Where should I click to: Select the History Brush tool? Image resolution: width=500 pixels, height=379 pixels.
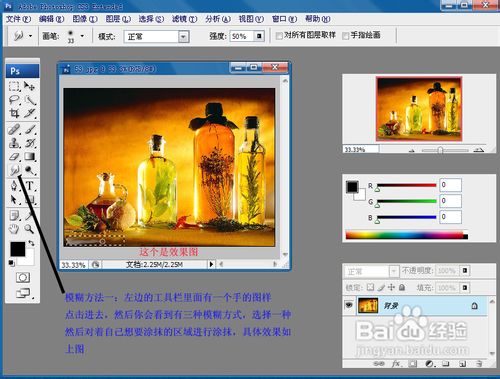pos(30,143)
